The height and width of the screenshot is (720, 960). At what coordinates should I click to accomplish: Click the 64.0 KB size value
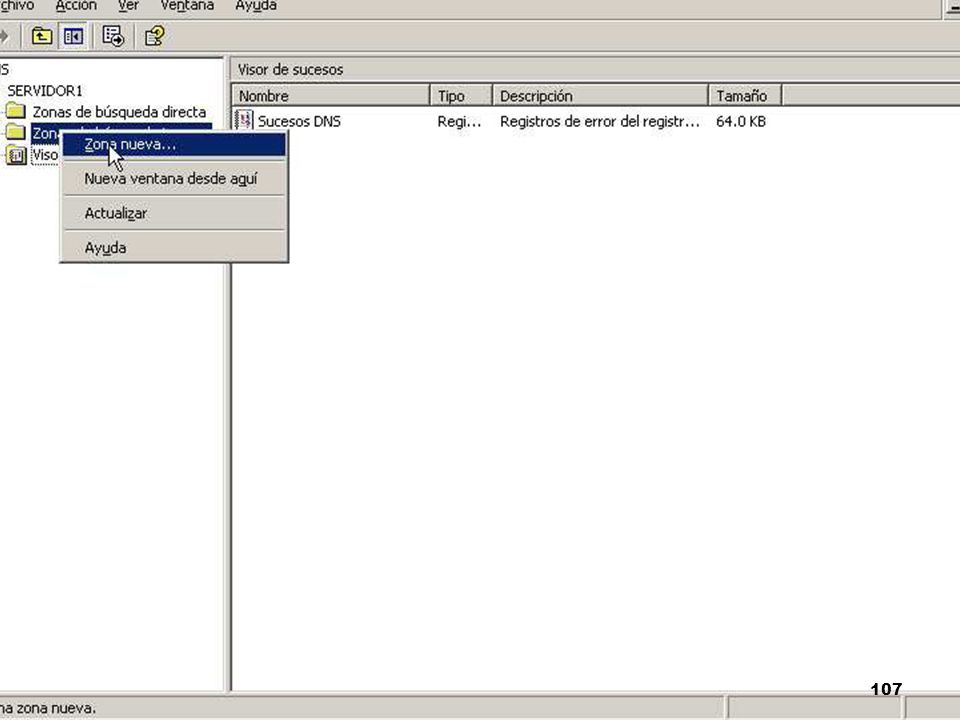click(x=741, y=121)
